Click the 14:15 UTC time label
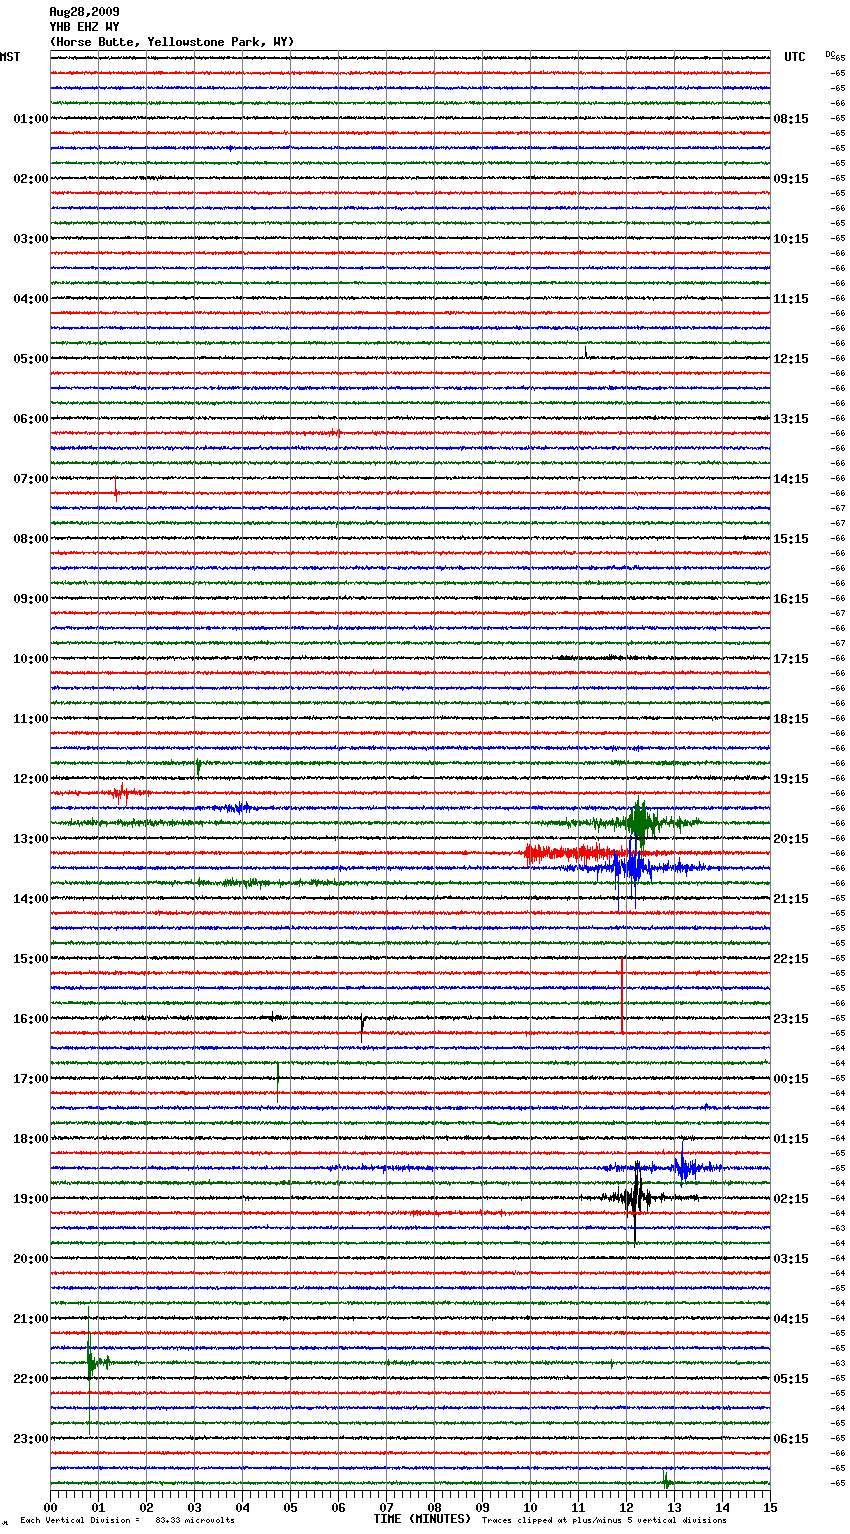Viewport: 850px width, 1534px height. [x=791, y=479]
